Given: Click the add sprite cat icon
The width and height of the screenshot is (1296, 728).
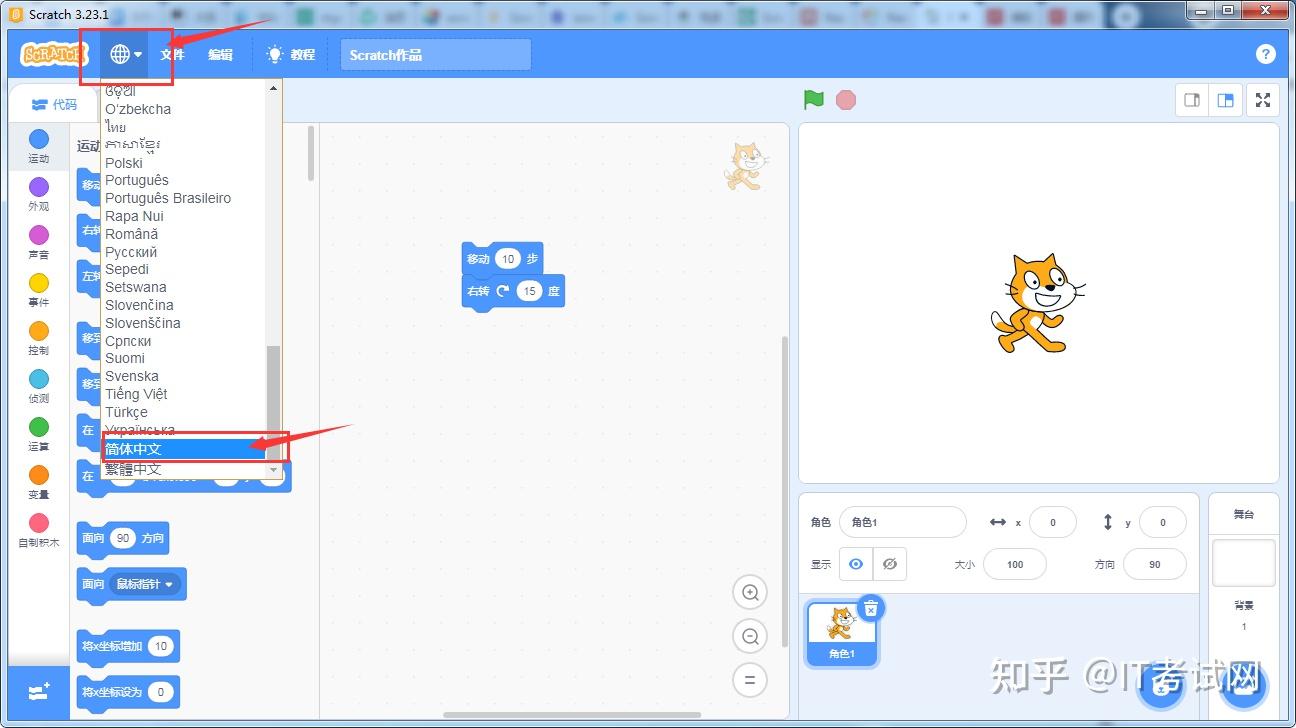Looking at the screenshot, I should 1161,687.
